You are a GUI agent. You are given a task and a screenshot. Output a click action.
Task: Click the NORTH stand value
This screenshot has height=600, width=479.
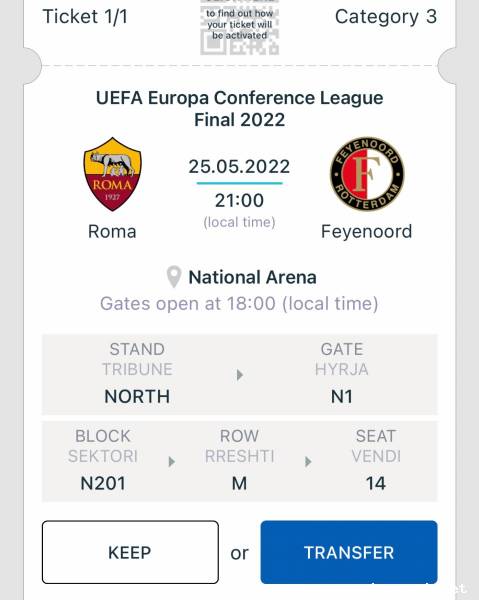click(x=137, y=396)
